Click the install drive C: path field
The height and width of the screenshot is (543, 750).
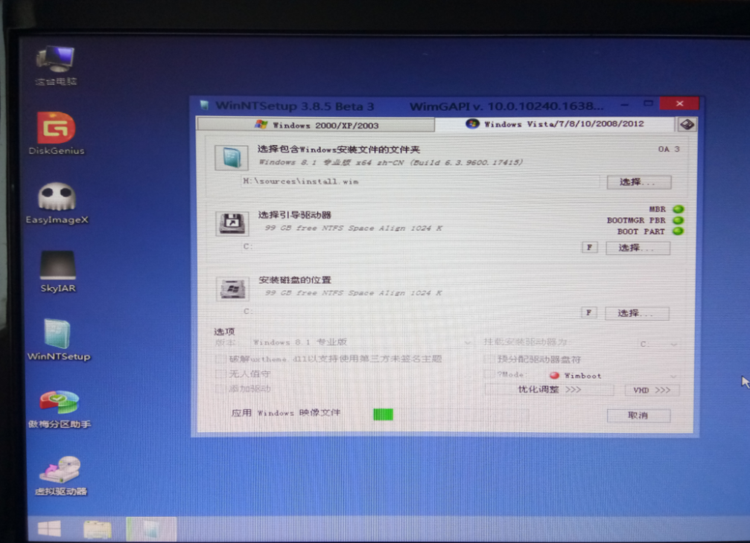coord(409,312)
